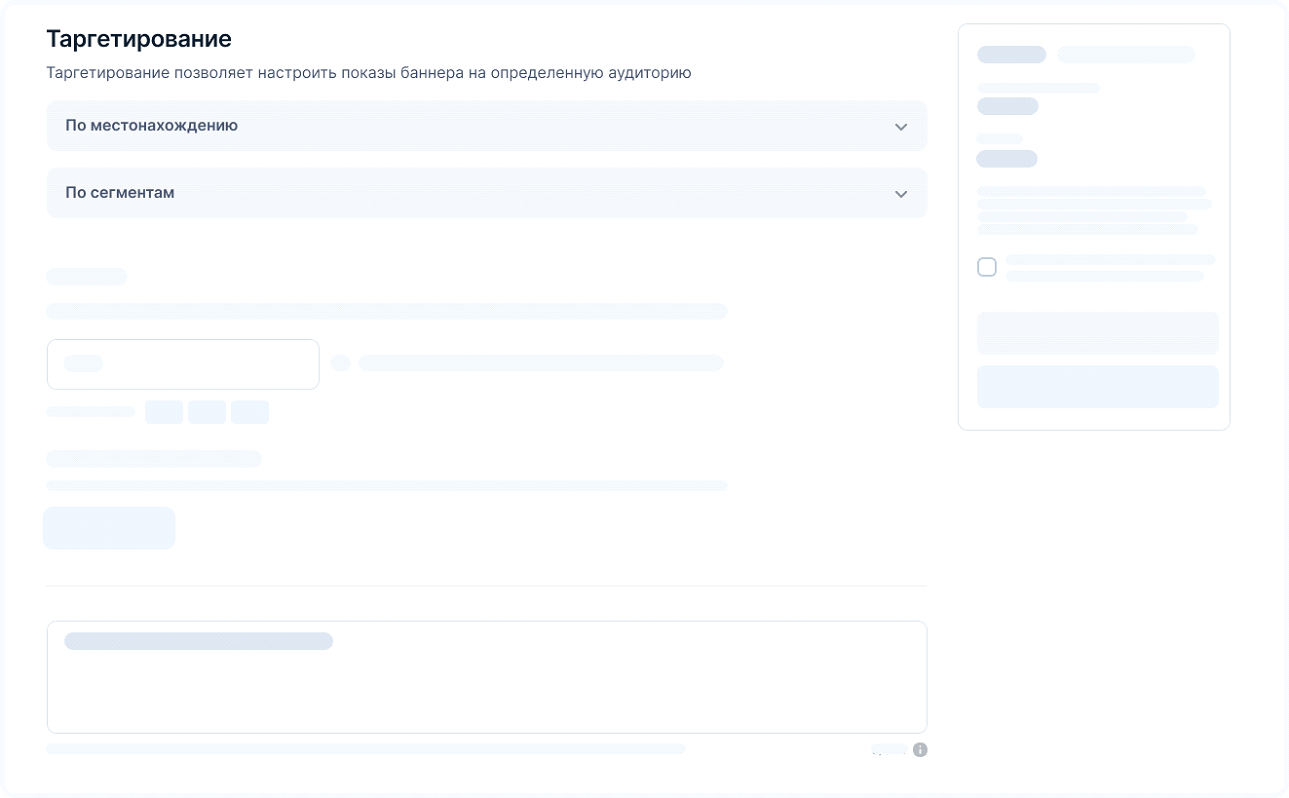This screenshot has height=798, width=1289.
Task: Click the placeholder title inside the text area
Action: pyautogui.click(x=198, y=641)
